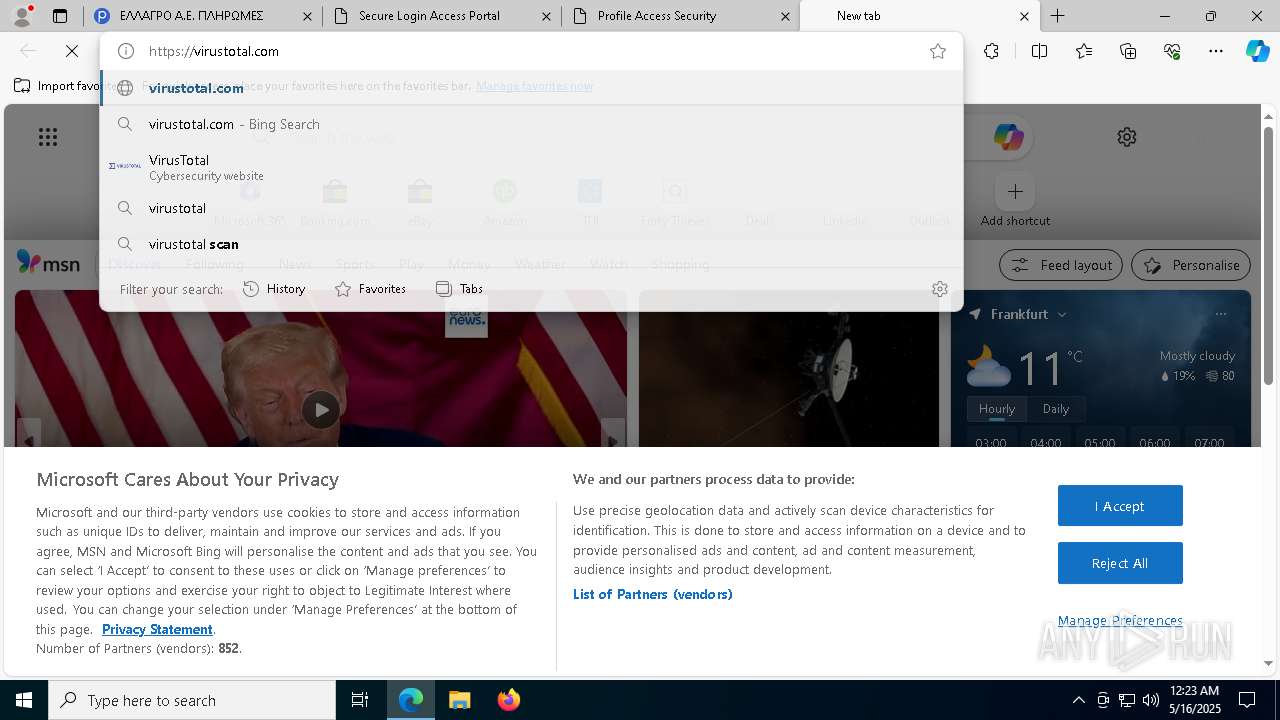Screen dimensions: 1280x720
Task: Switch to Profile Access Security tab
Action: 681,16
